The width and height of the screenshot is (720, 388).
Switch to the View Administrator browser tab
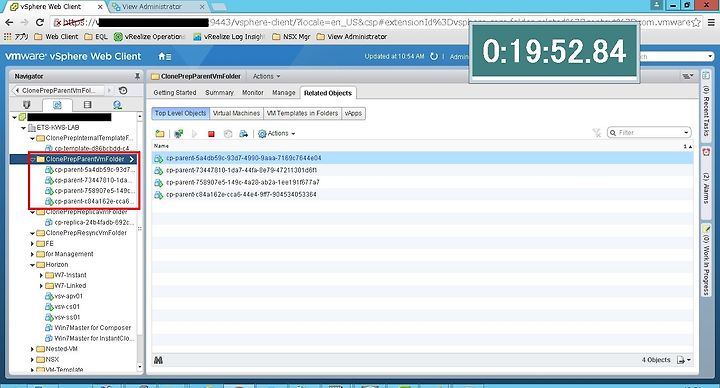[157, 7]
